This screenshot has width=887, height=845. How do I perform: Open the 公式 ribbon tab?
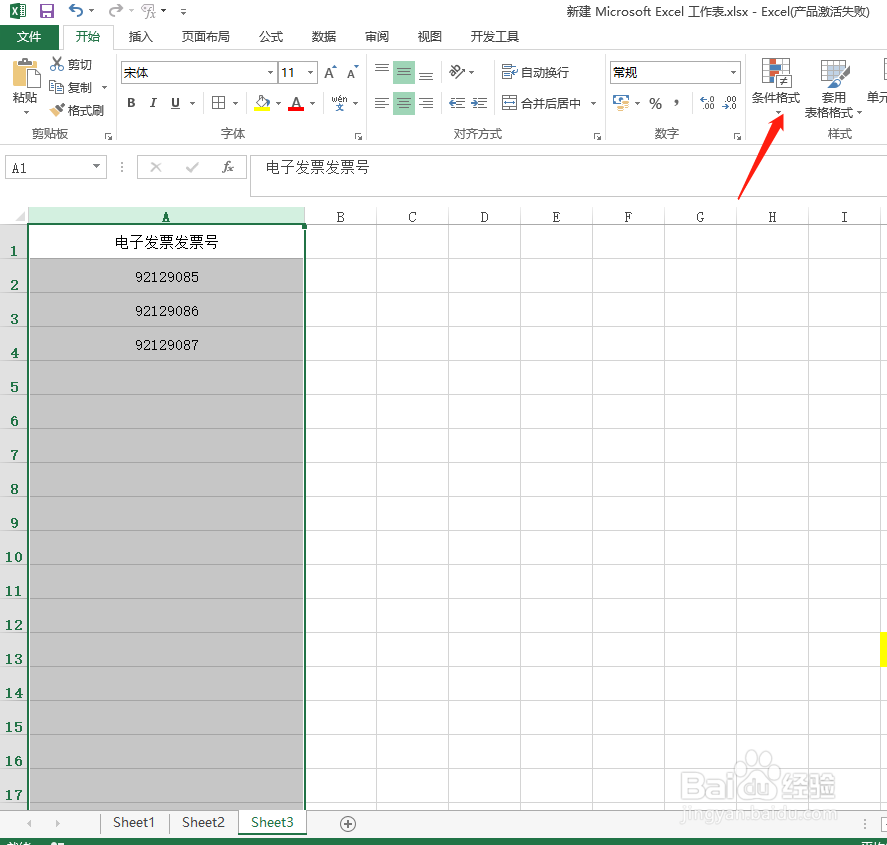(270, 36)
